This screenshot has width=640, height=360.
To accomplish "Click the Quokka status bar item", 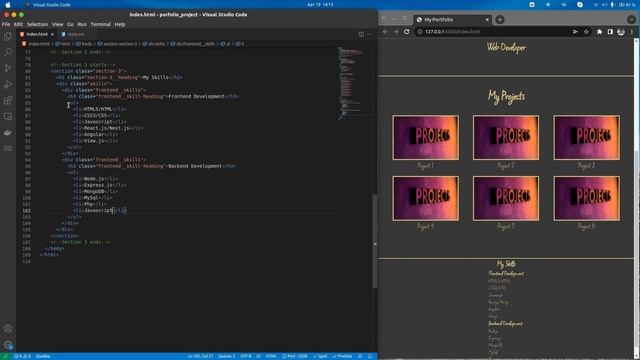I will pos(43,356).
